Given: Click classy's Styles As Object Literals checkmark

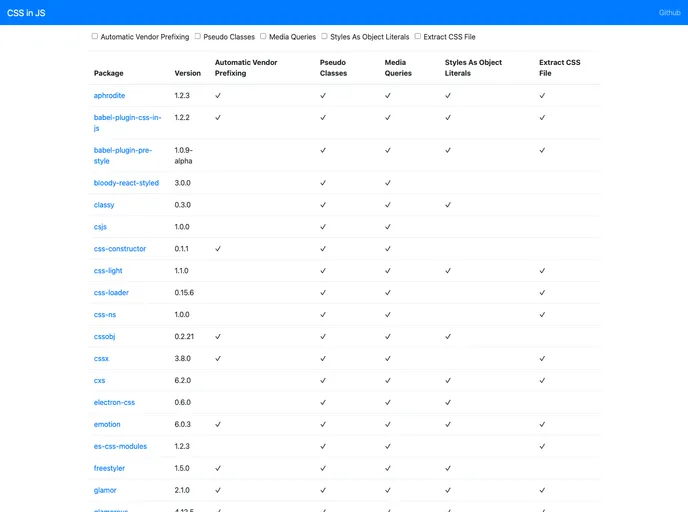Looking at the screenshot, I should tap(448, 205).
